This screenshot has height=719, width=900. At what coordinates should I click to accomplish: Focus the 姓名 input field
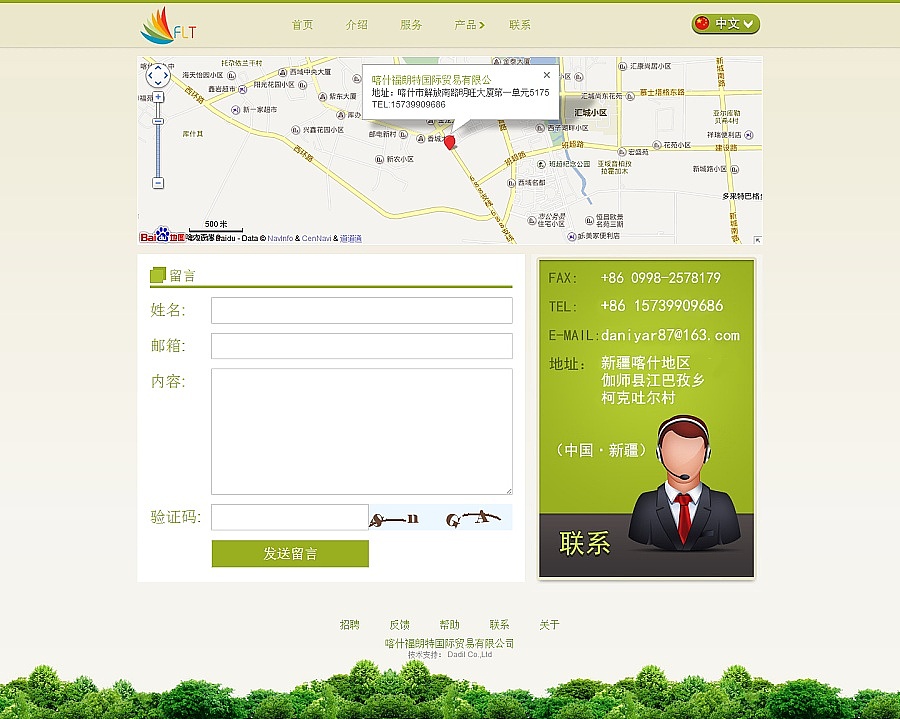[362, 310]
